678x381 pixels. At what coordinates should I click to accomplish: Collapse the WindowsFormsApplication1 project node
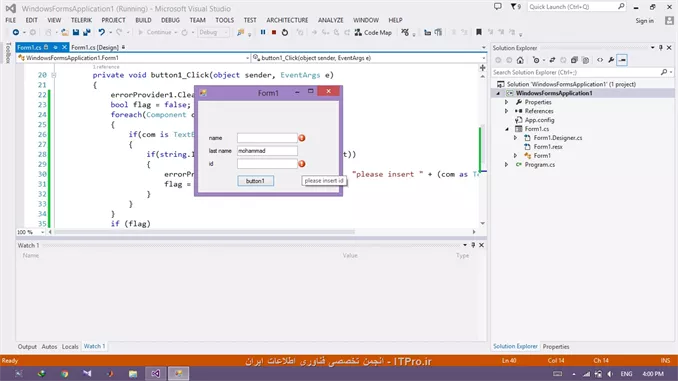498,93
